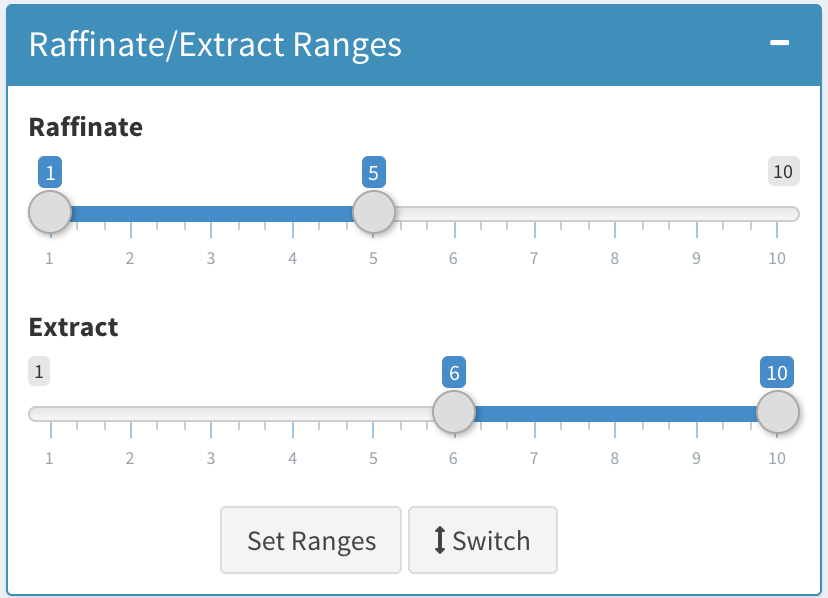Viewport: 828px width, 598px height.
Task: Click the filled blue track of Raffinate slider
Action: [210, 212]
